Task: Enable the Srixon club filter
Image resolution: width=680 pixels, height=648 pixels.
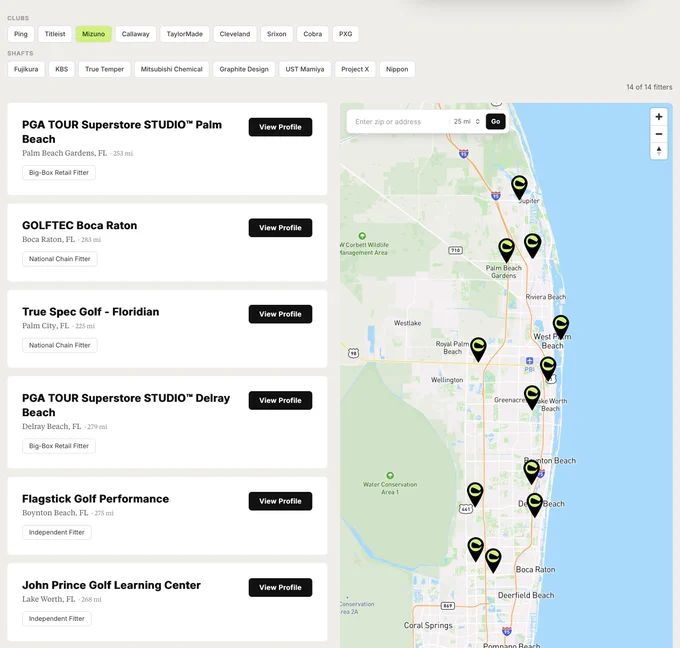Action: 276,34
